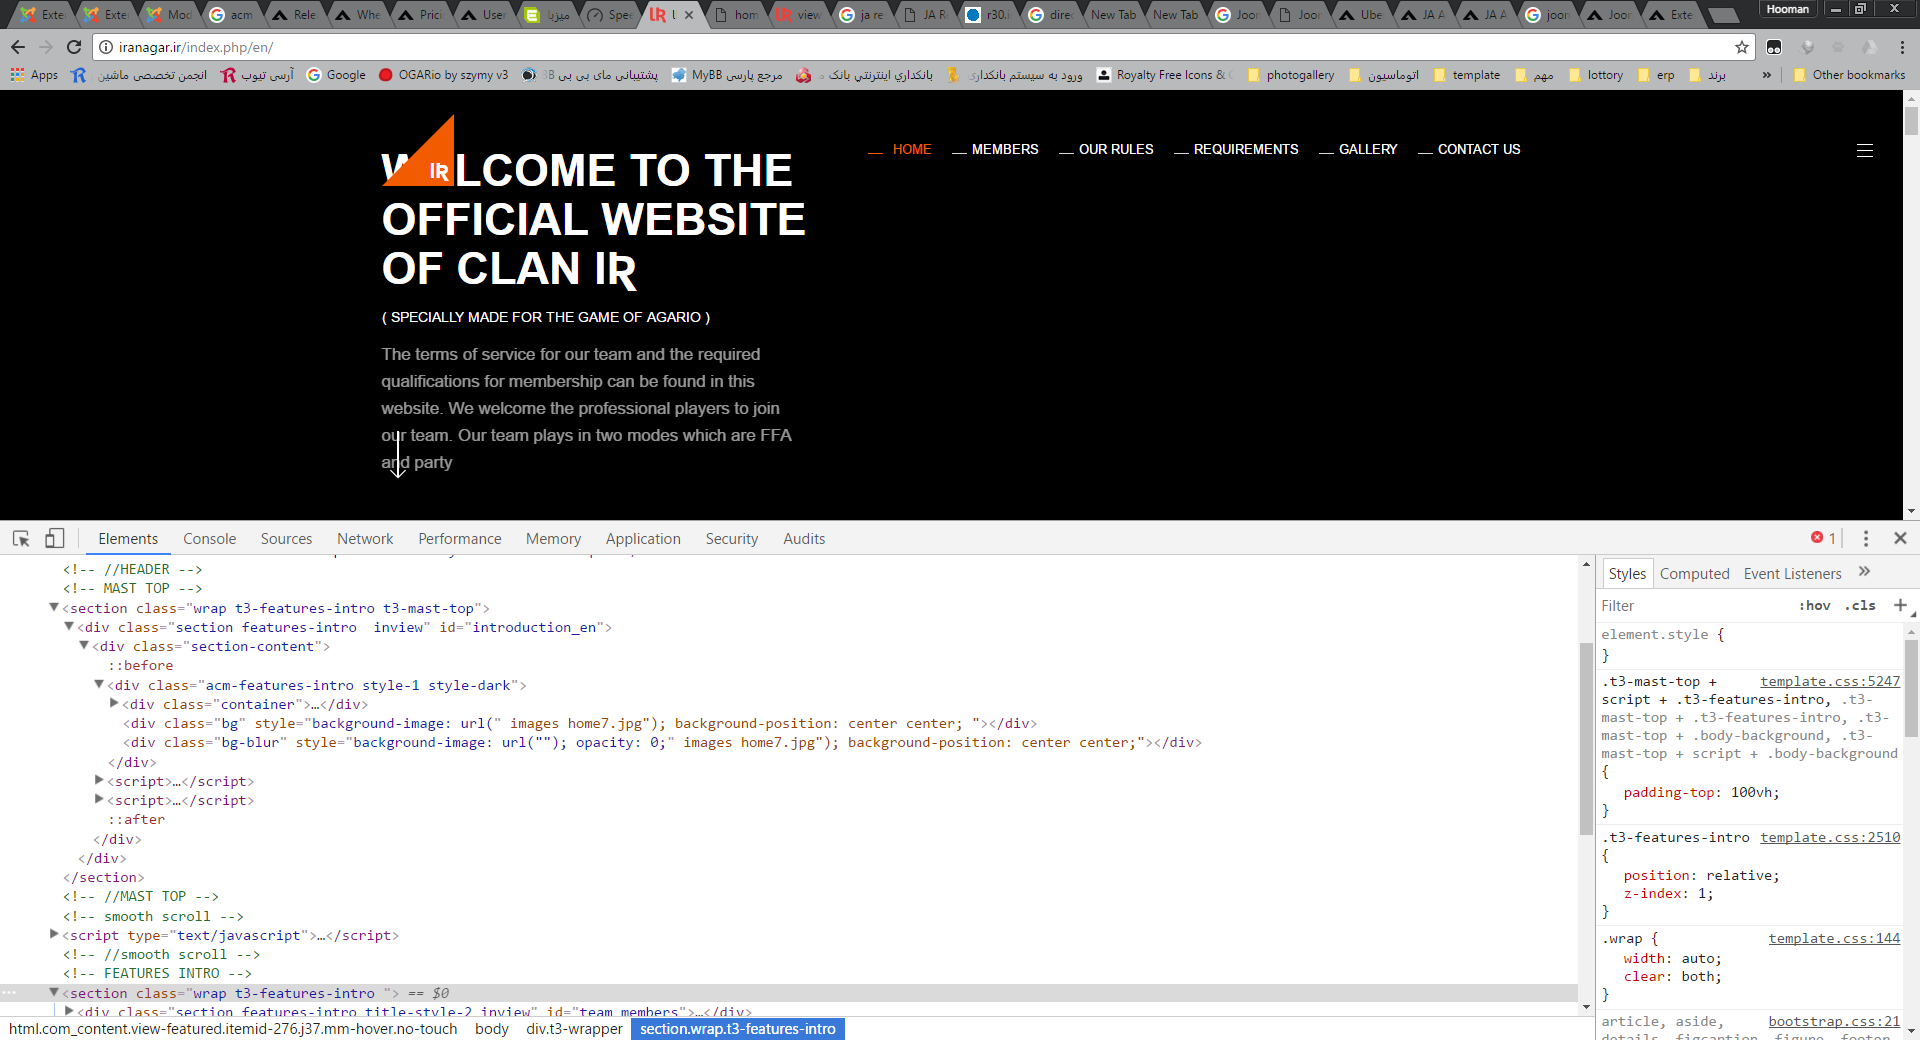Click the Styles filter input field

tap(1690, 606)
